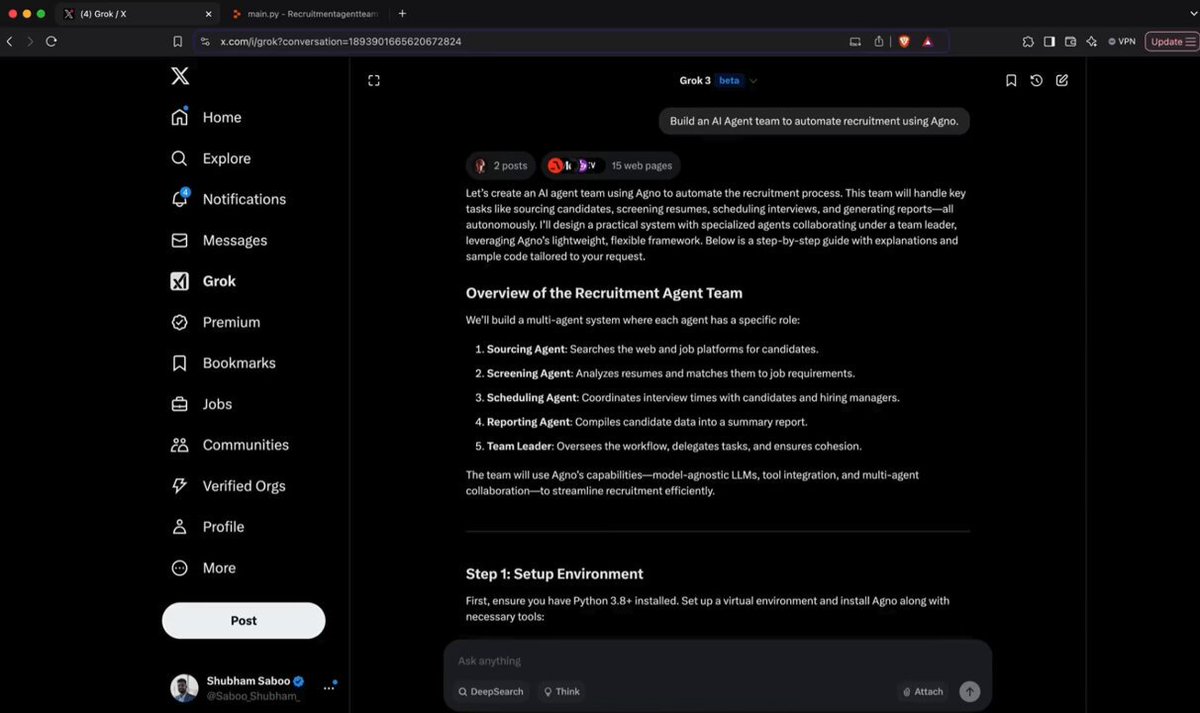Open the Brave Wallet icon
Screen dimensions: 1200x713
coord(1070,41)
